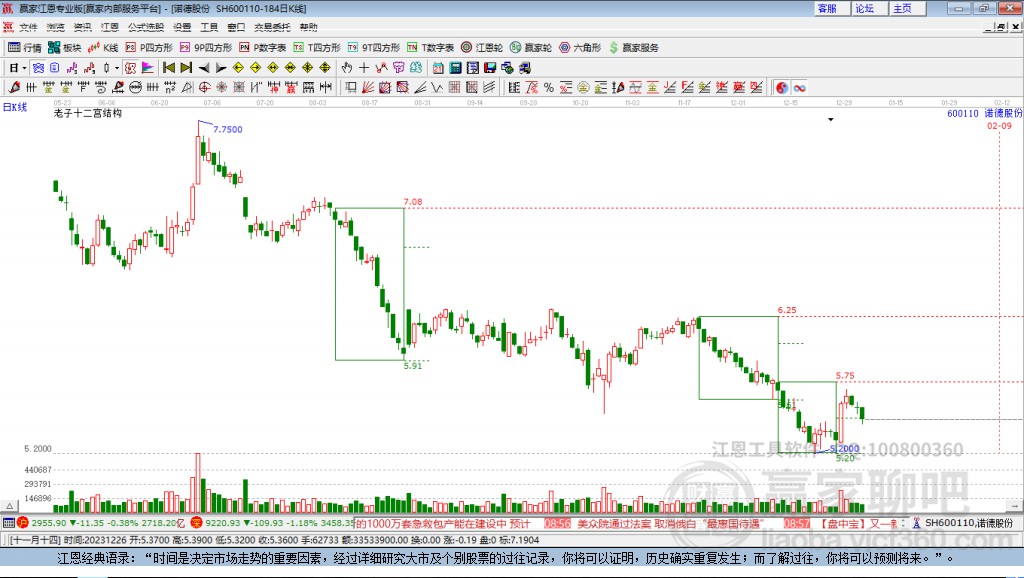Expand the 日 period dropdown
The width and height of the screenshot is (1024, 578).
(24, 68)
